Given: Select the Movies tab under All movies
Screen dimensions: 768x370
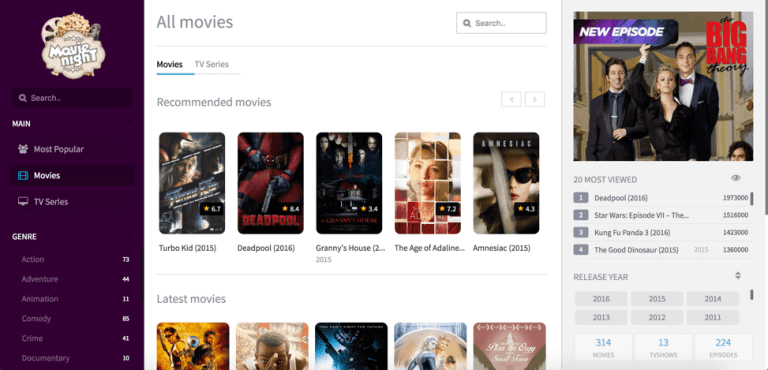Looking at the screenshot, I should [x=169, y=64].
